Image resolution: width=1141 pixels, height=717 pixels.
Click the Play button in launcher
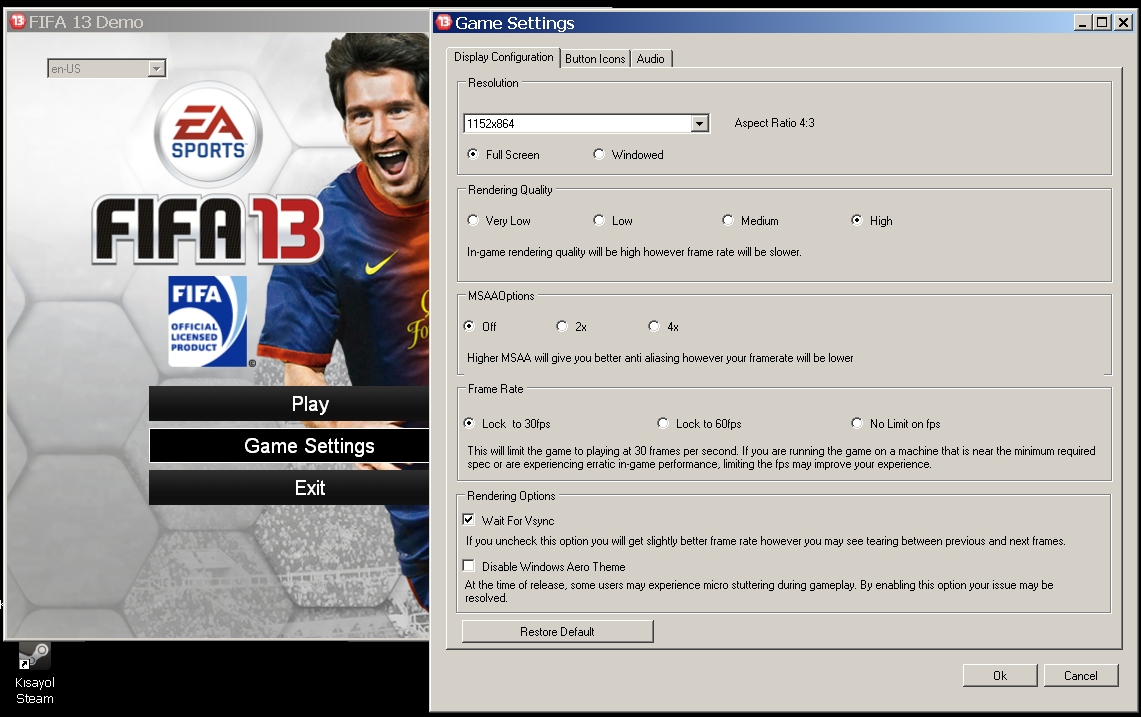(290, 404)
